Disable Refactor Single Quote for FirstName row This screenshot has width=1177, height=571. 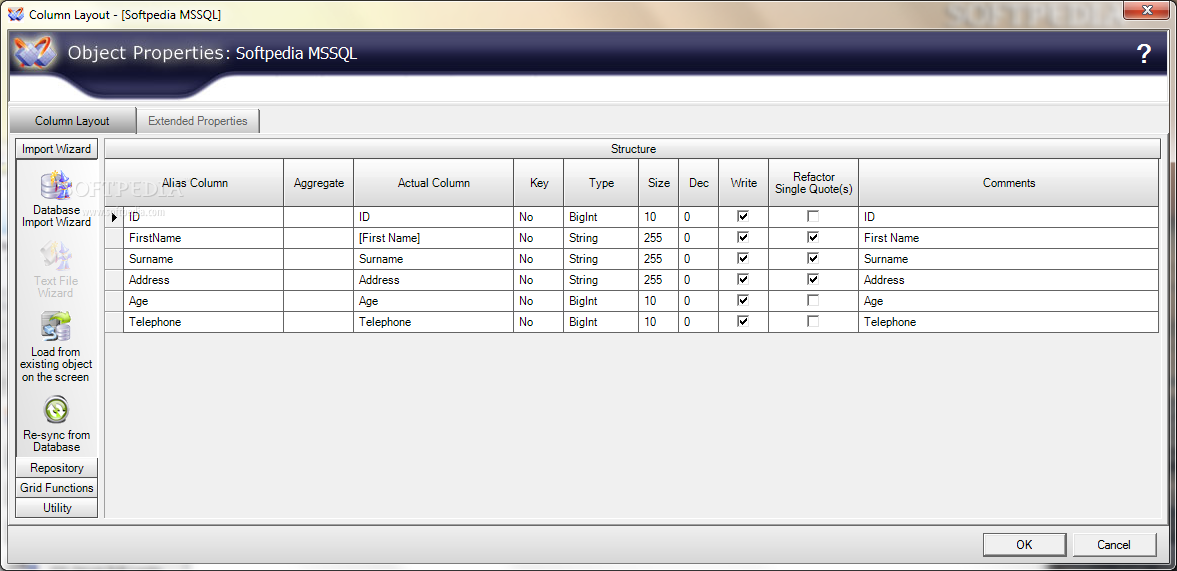[813, 237]
